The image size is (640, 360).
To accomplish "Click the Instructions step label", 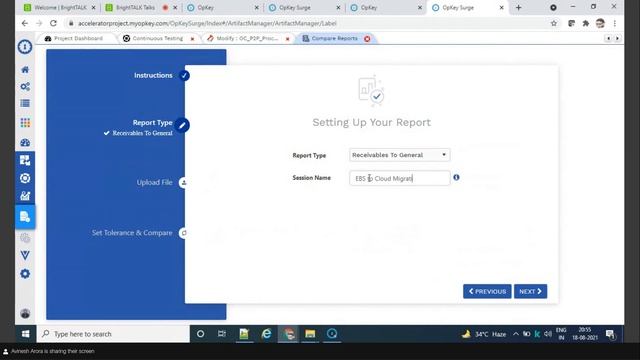I will point(153,76).
